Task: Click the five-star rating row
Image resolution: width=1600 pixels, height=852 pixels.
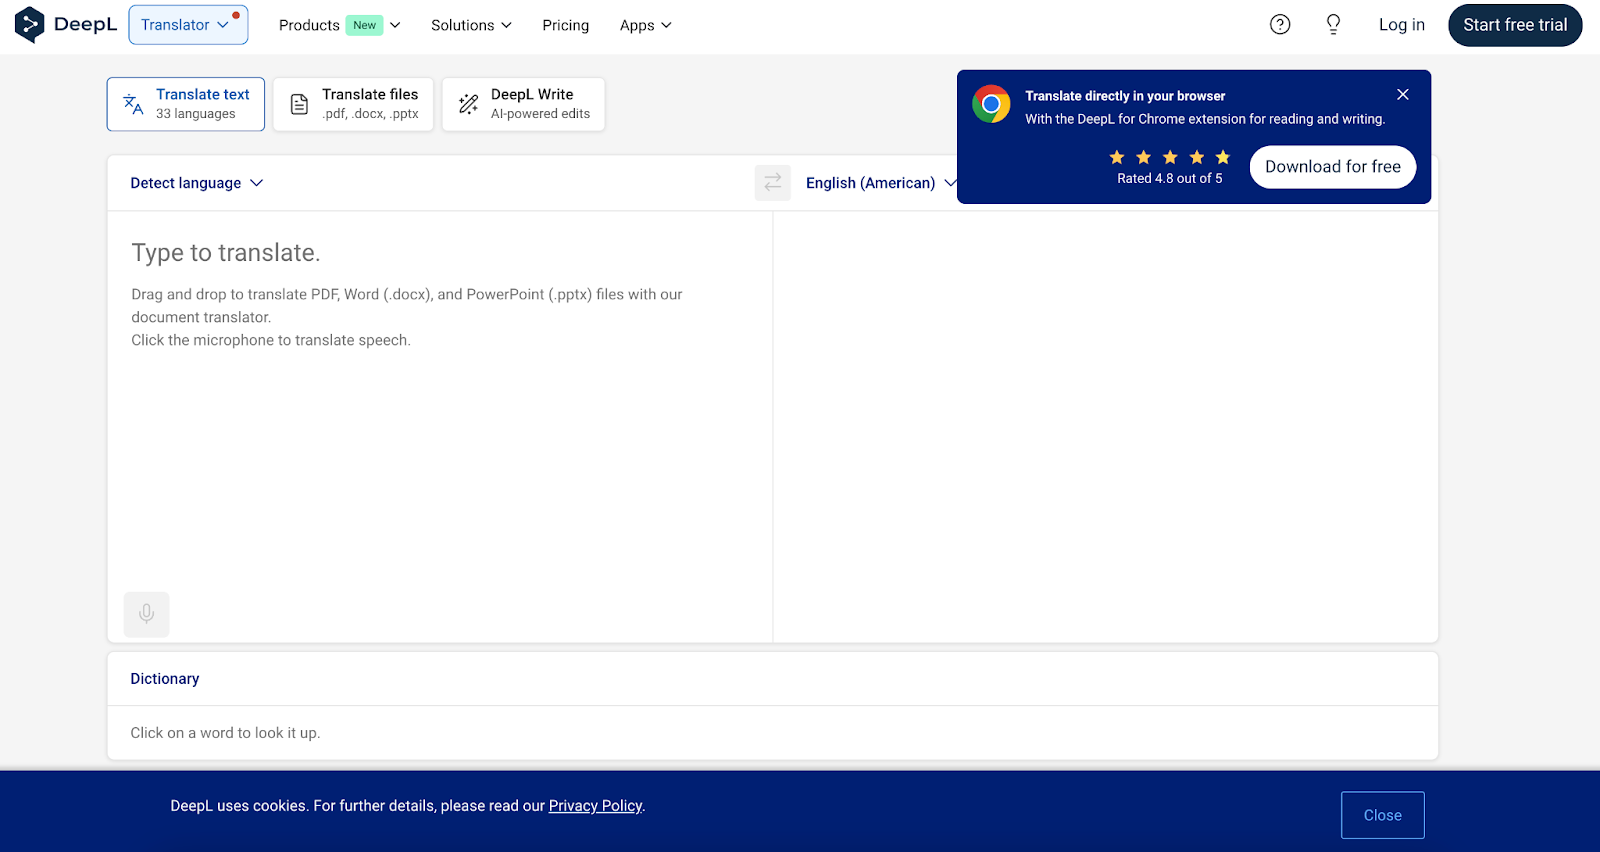Action: (1170, 157)
